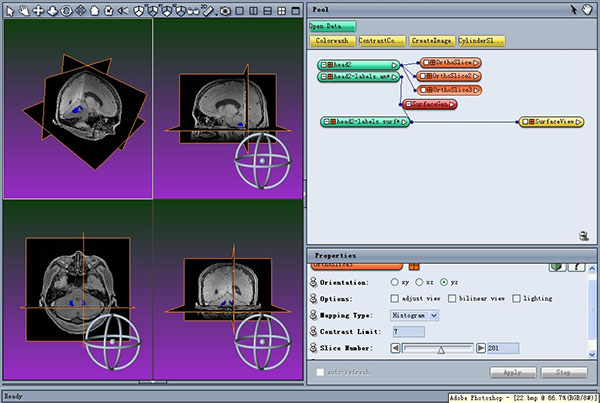
Task: Select the interact arrow tool in viewer toolbar
Action: coord(10,11)
